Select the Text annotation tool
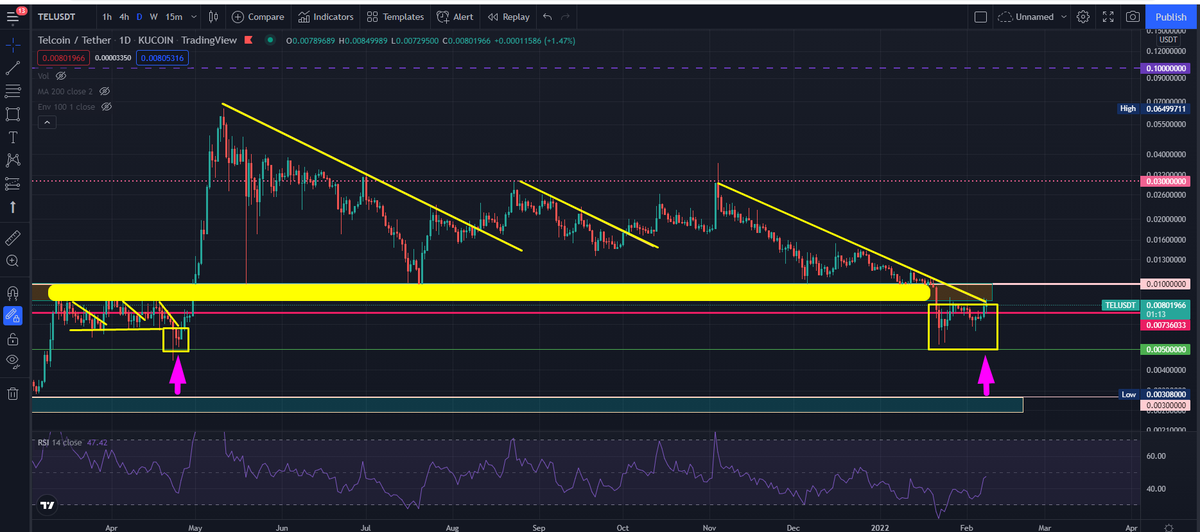Viewport: 1200px width, 532px height. pyautogui.click(x=13, y=137)
